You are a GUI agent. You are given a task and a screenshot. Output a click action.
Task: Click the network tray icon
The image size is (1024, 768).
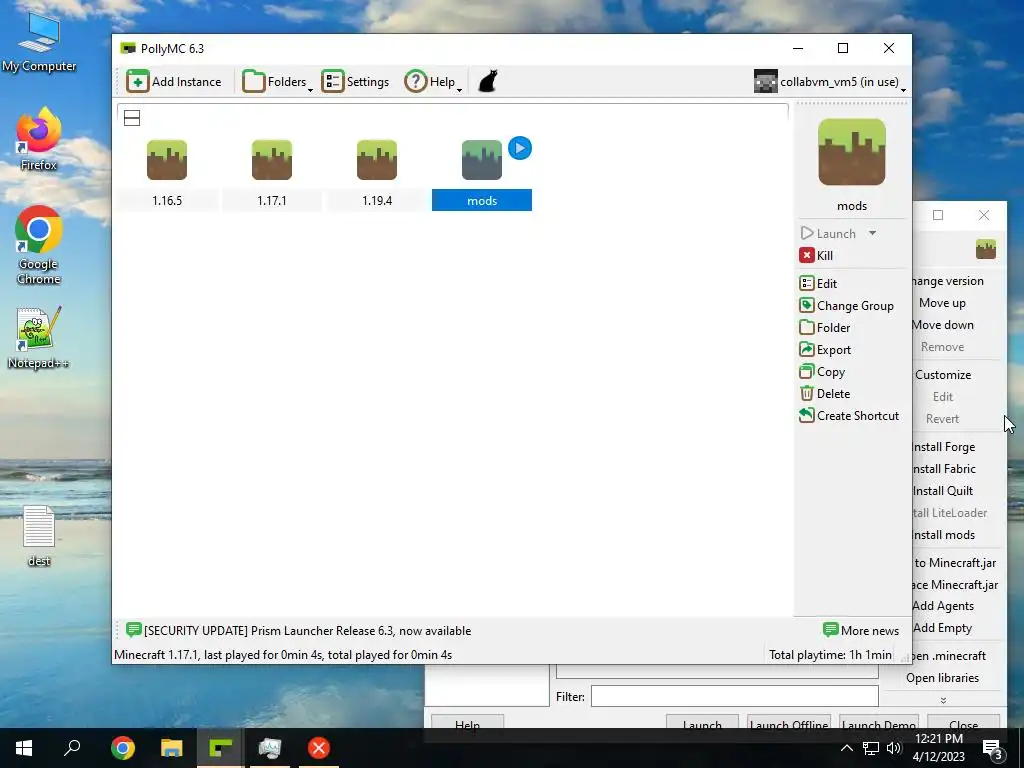pyautogui.click(x=871, y=748)
